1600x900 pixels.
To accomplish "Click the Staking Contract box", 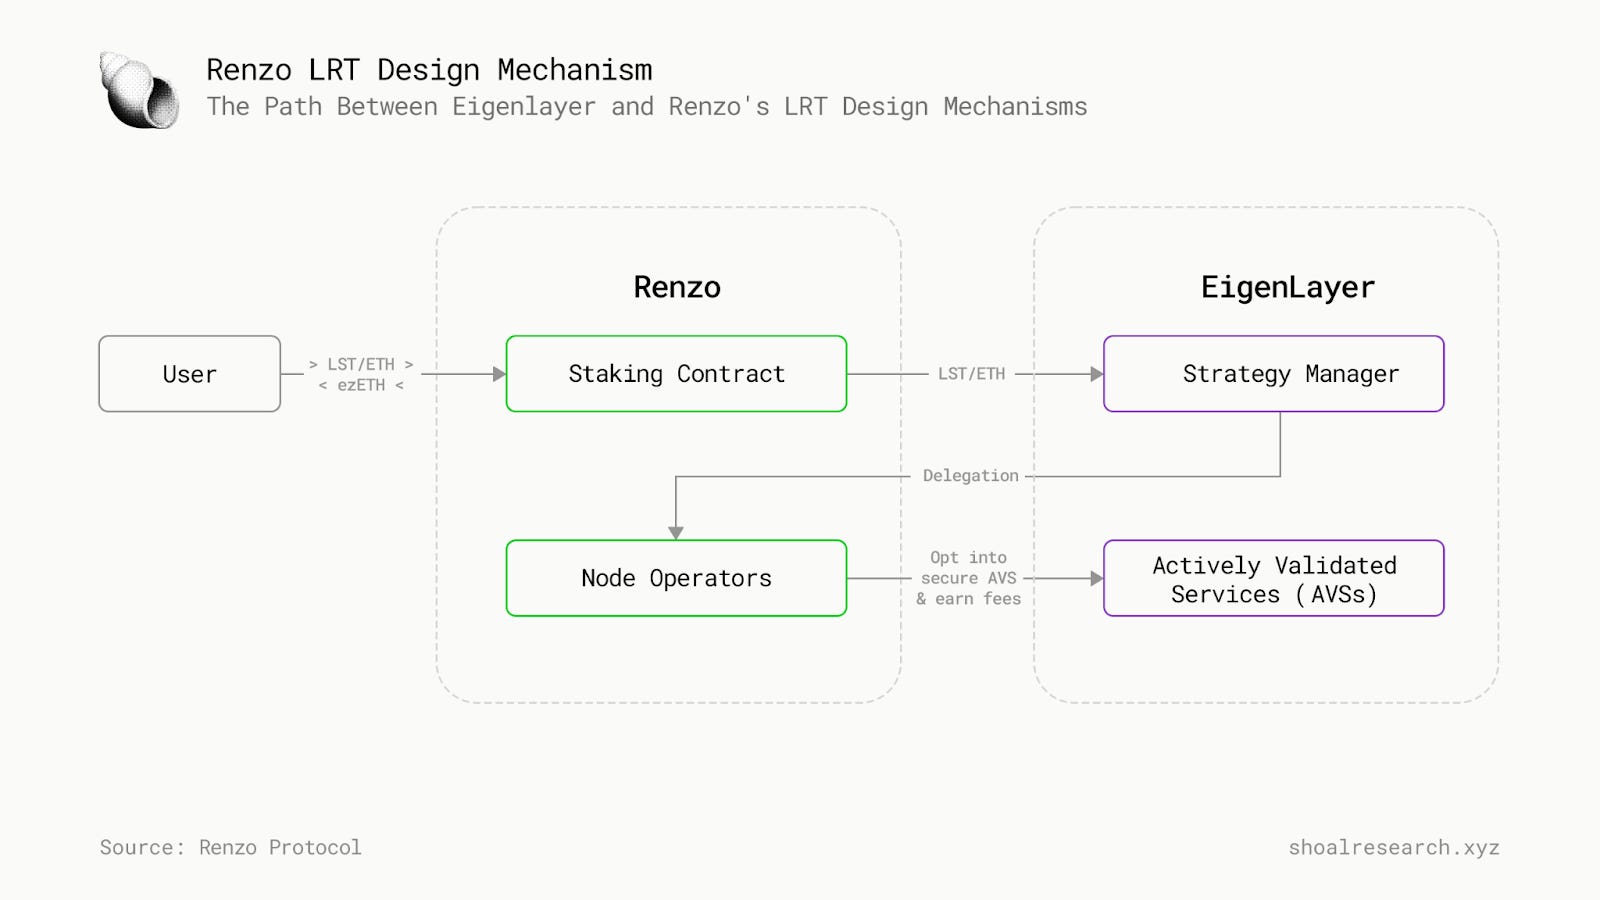I will coord(676,374).
